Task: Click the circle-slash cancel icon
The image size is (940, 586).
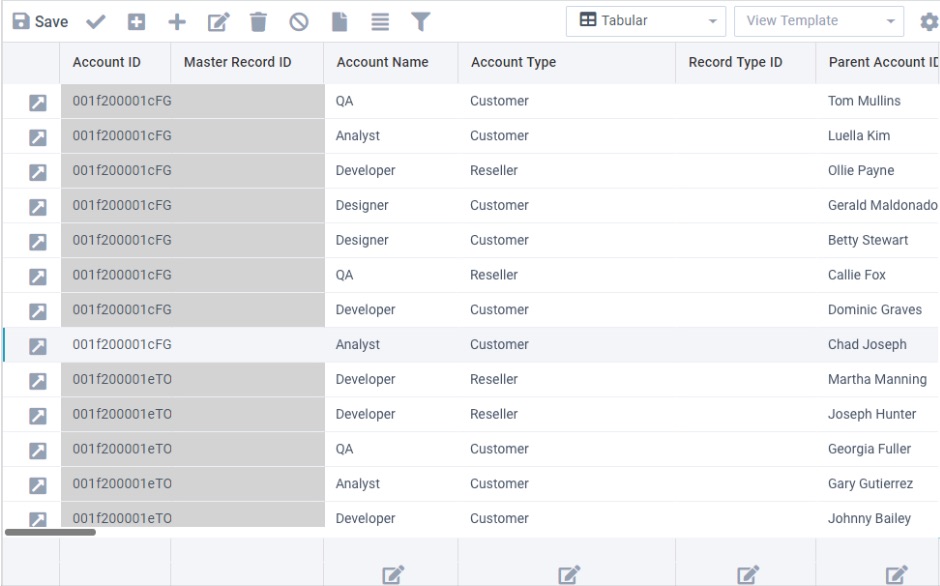Action: 299,21
